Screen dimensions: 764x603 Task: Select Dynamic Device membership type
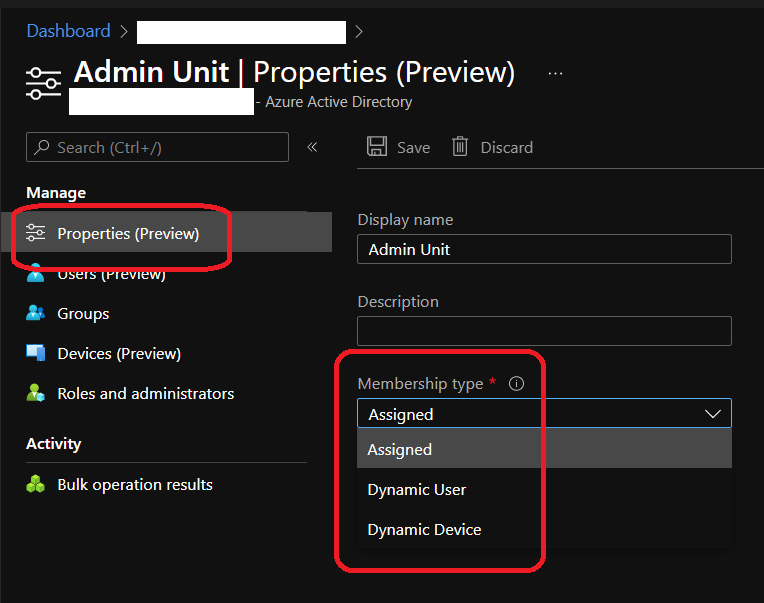point(424,530)
